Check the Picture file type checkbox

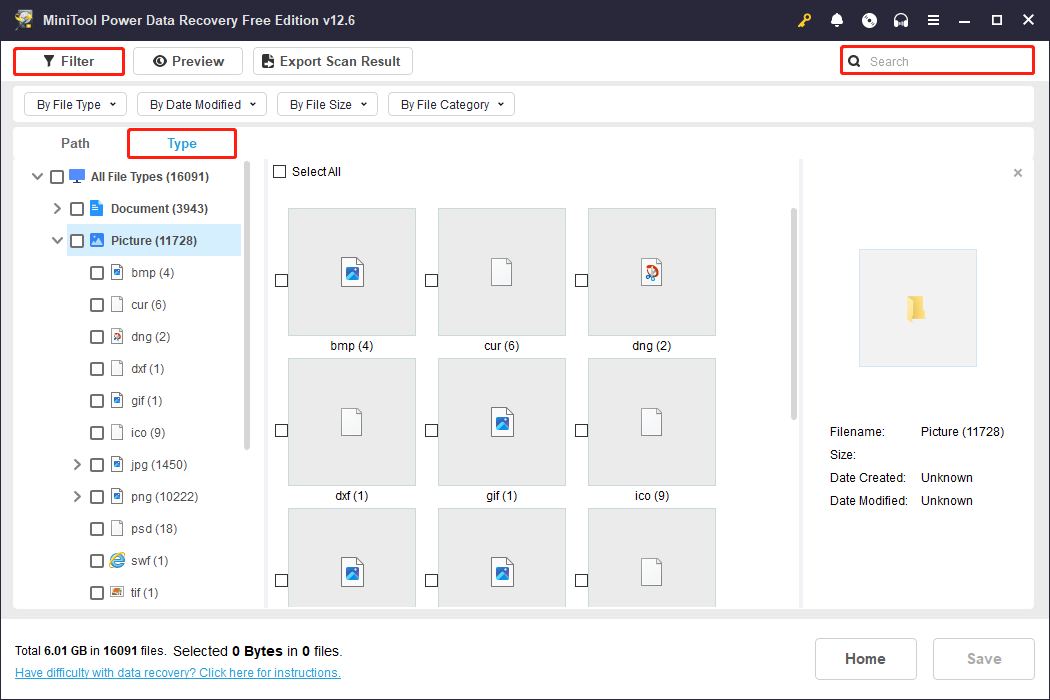pyautogui.click(x=77, y=240)
